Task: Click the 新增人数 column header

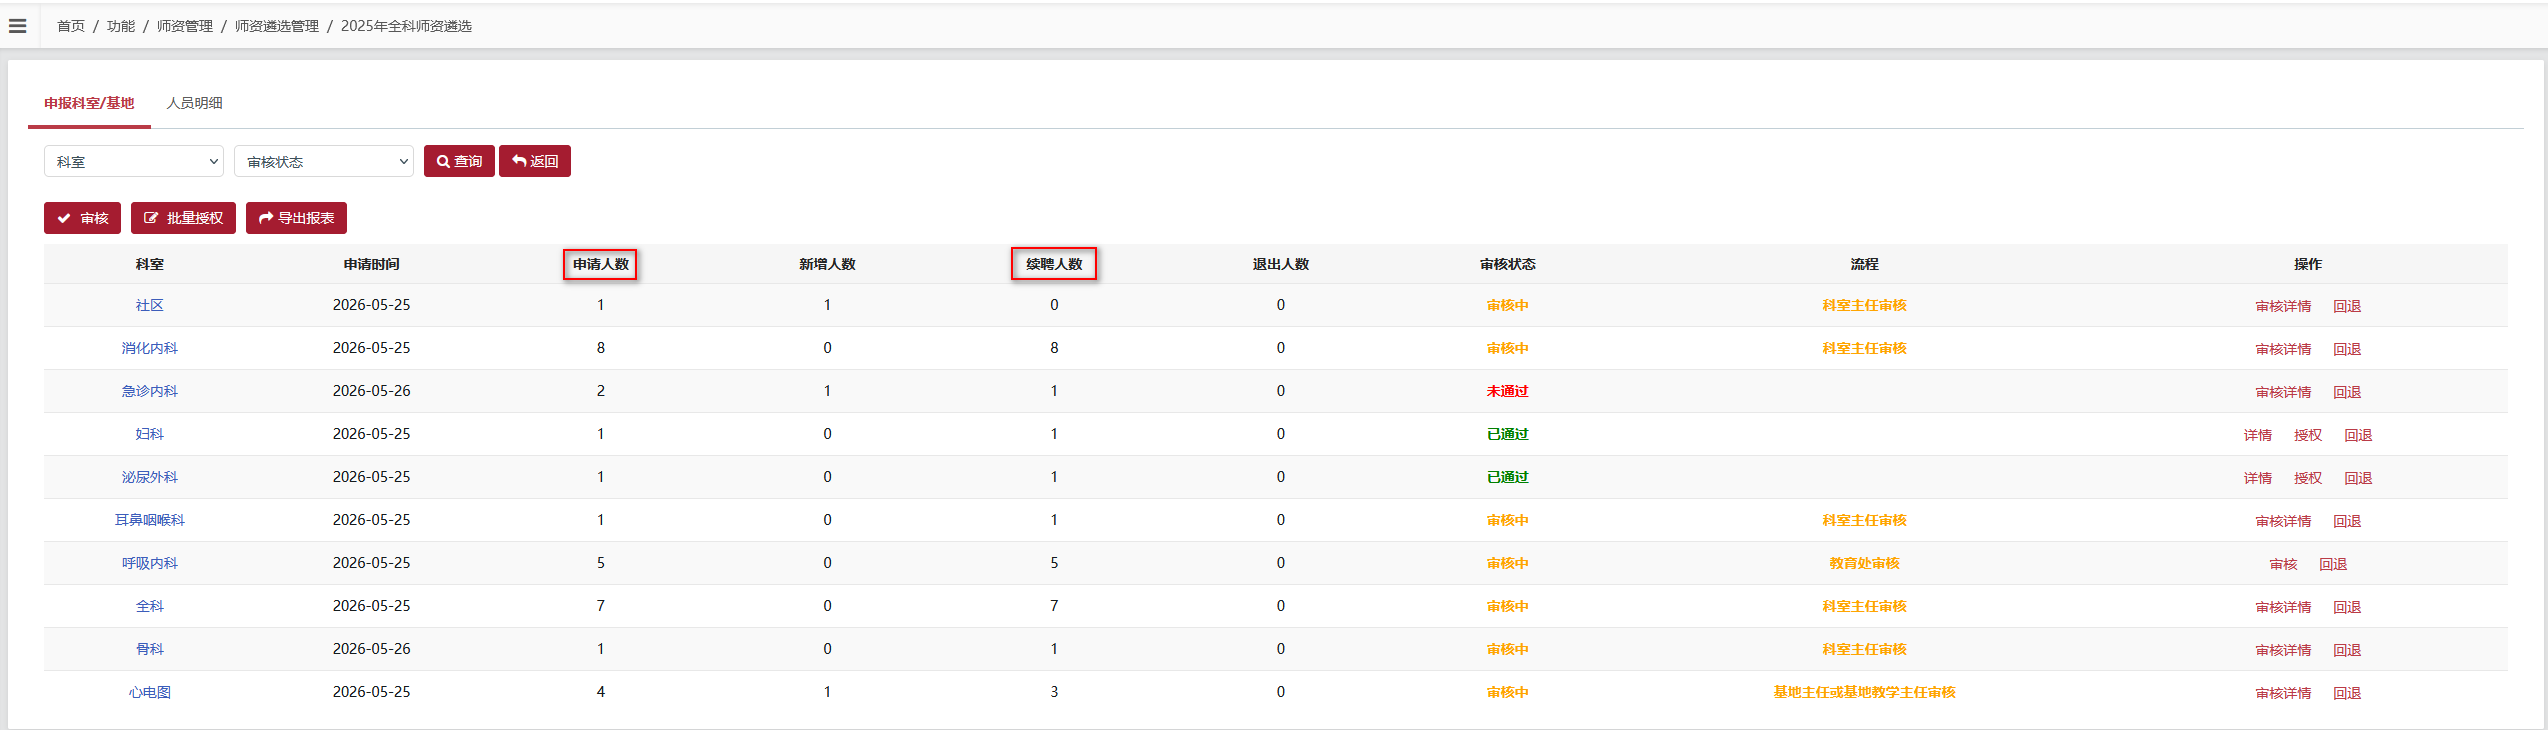Action: 827,264
